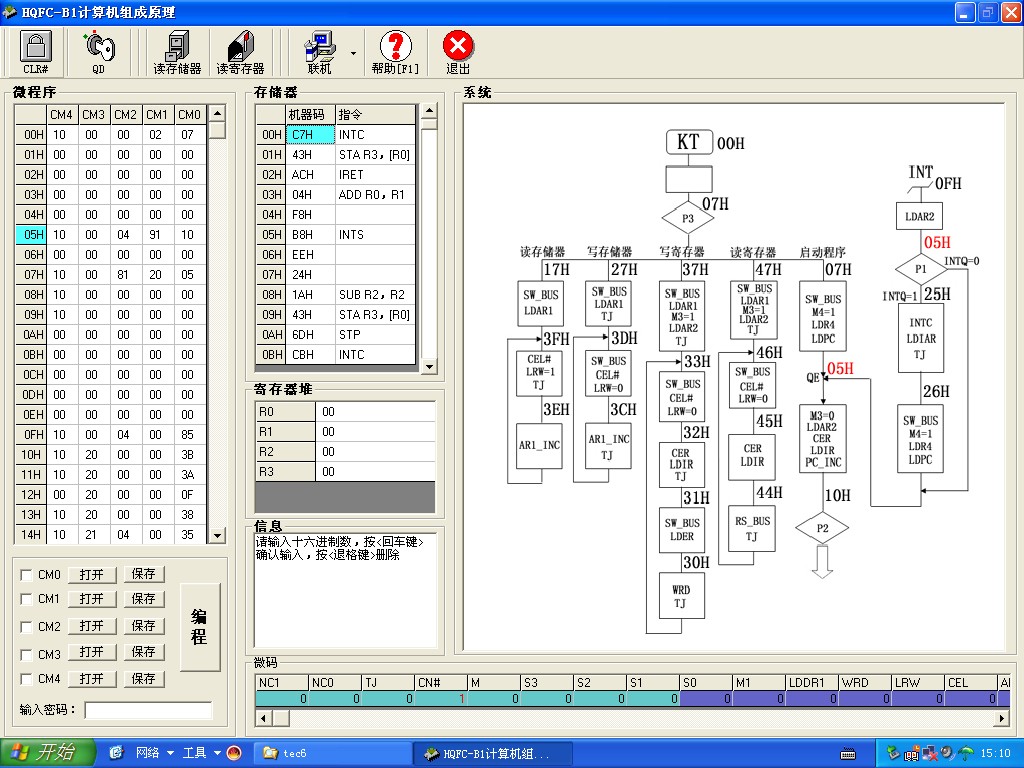
Task: Click the large program button
Action: [199, 627]
